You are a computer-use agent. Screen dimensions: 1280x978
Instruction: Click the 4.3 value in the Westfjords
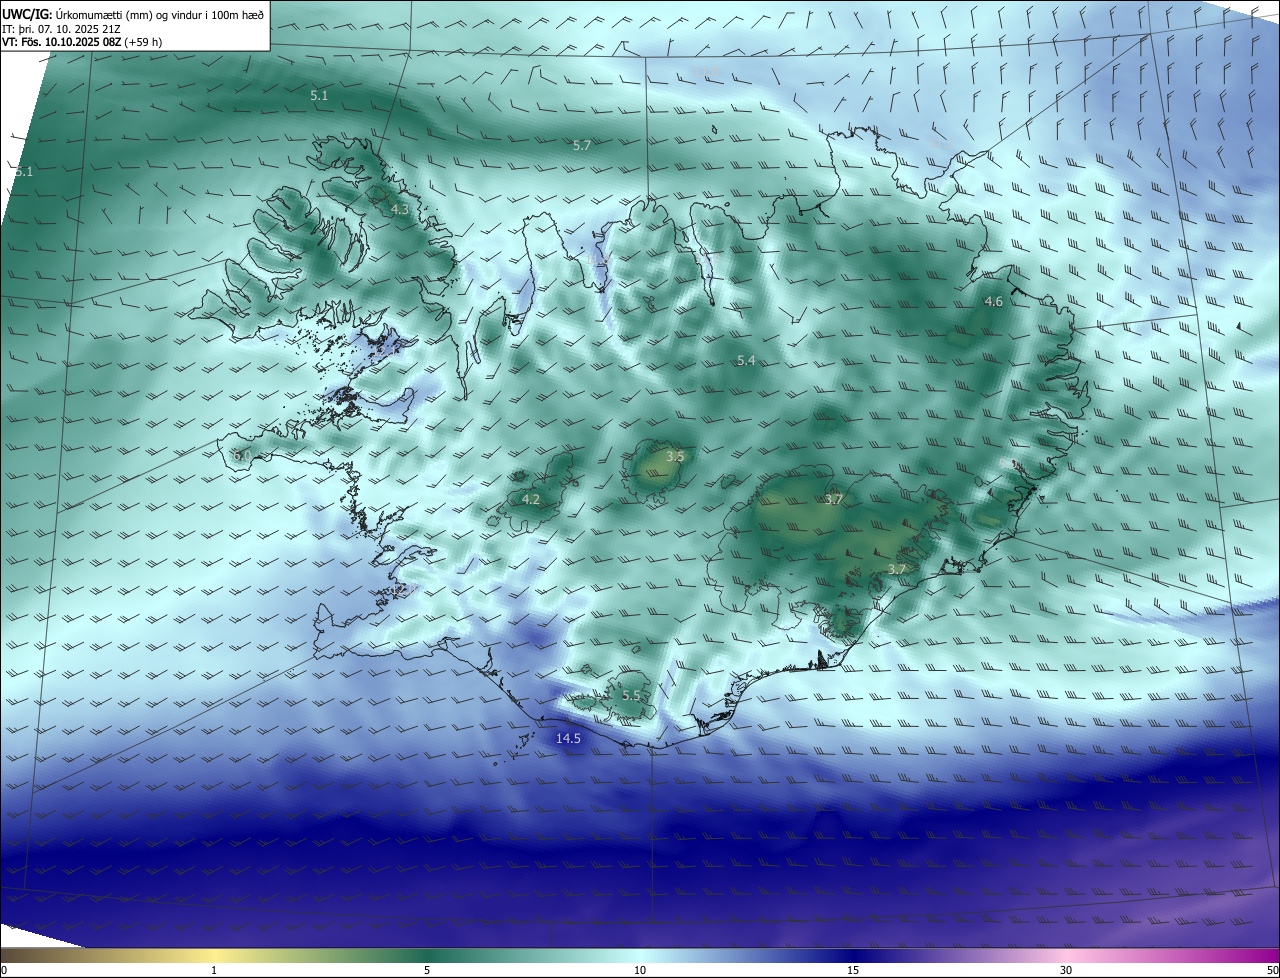pos(400,210)
